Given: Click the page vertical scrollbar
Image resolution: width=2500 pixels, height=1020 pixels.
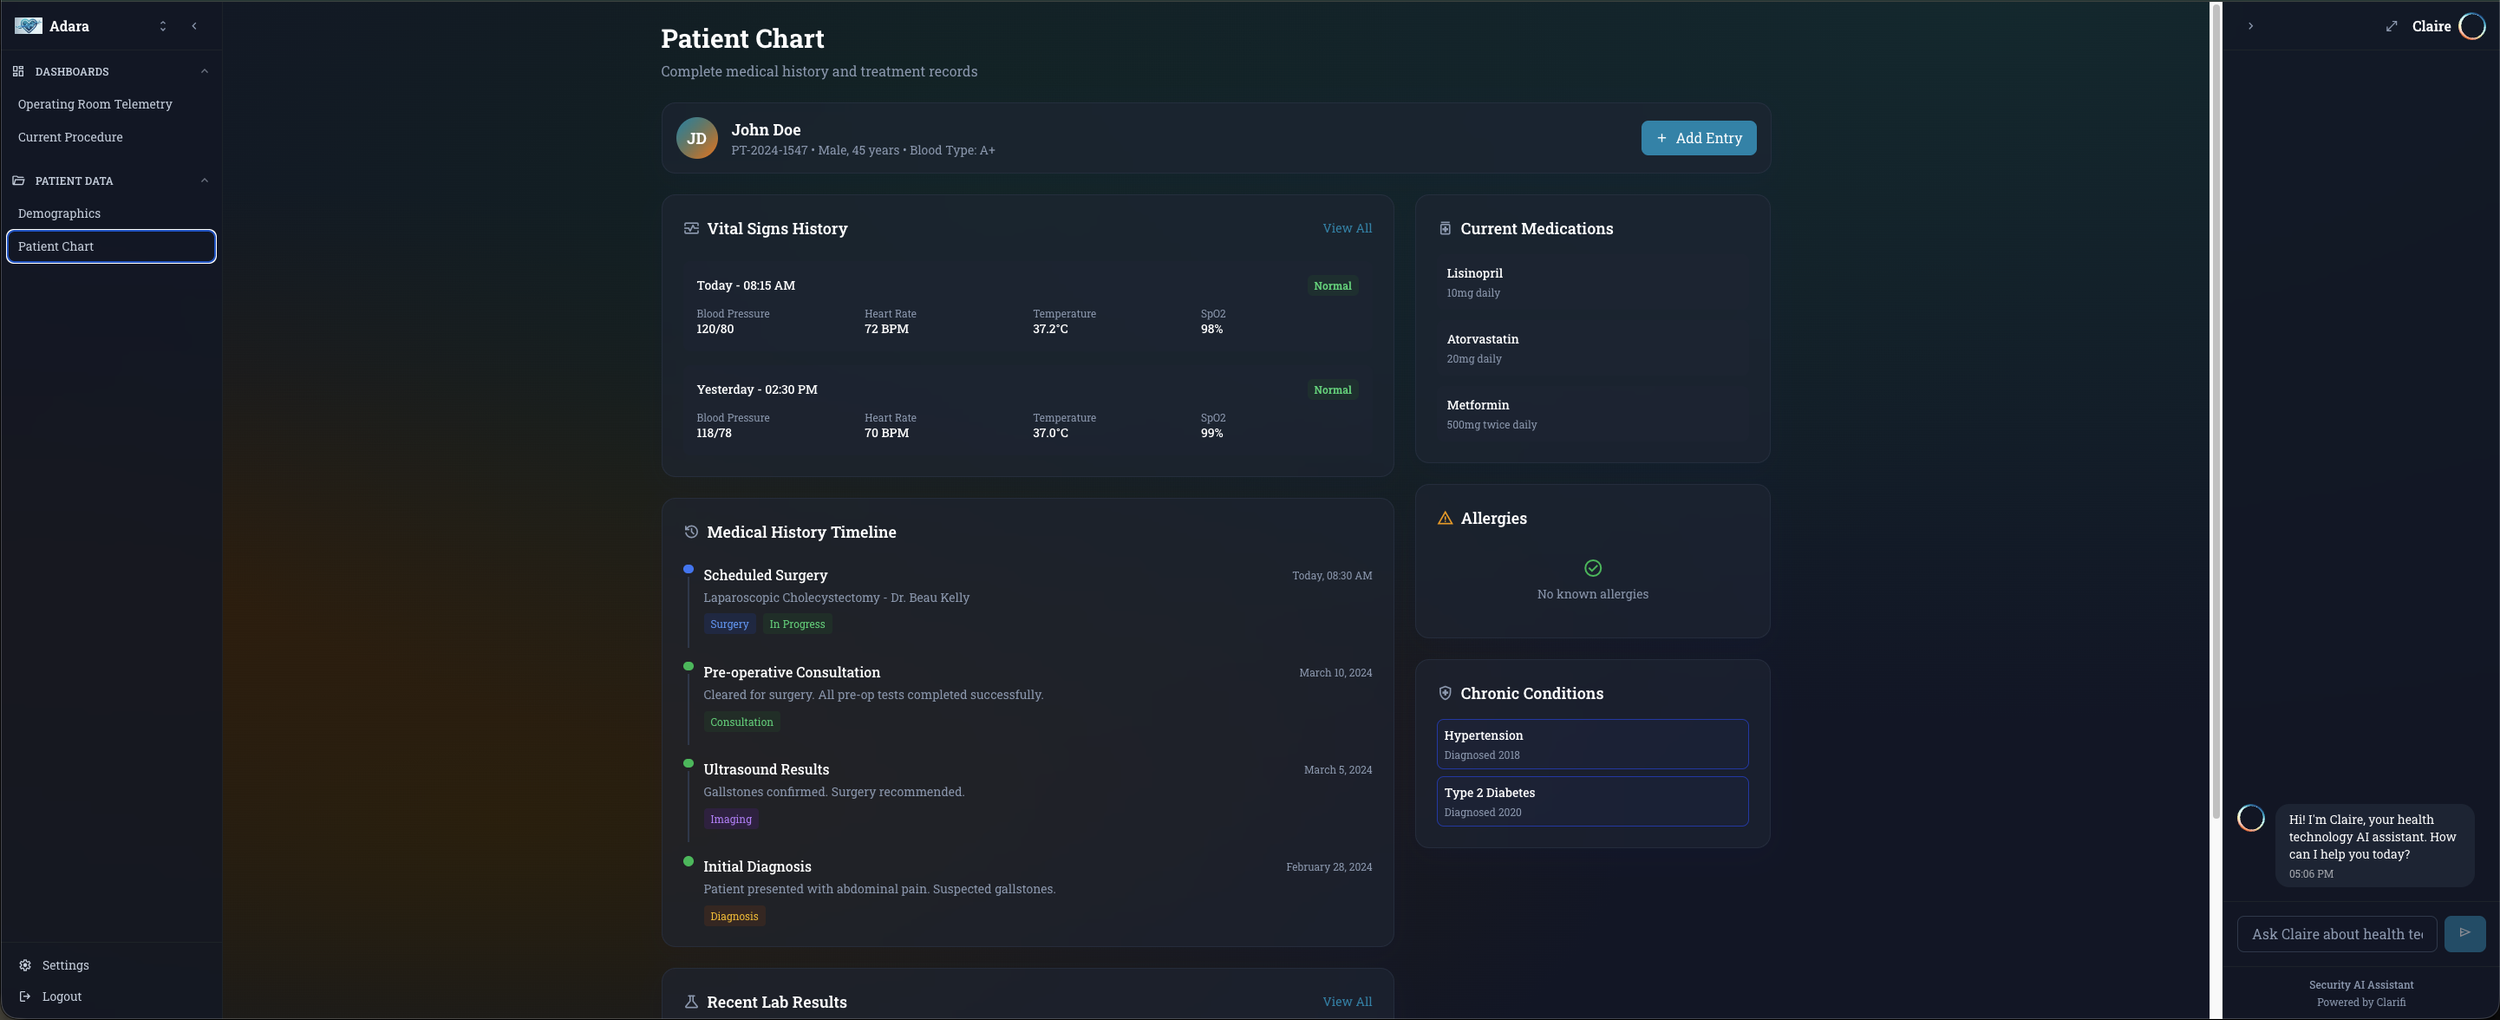Looking at the screenshot, I should coord(2215,410).
